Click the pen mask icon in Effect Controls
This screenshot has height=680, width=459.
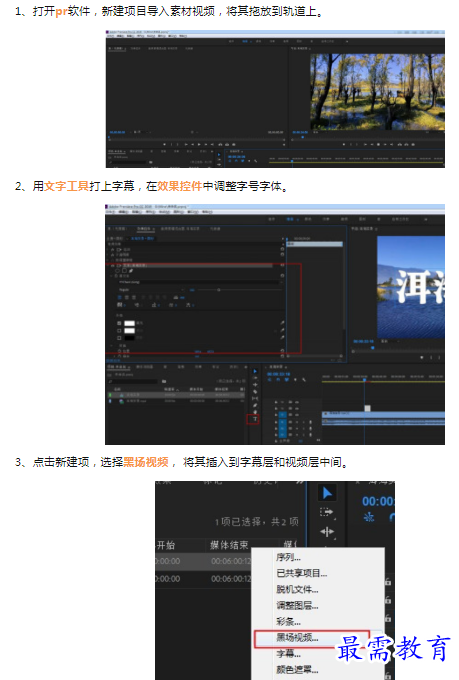pos(131,270)
